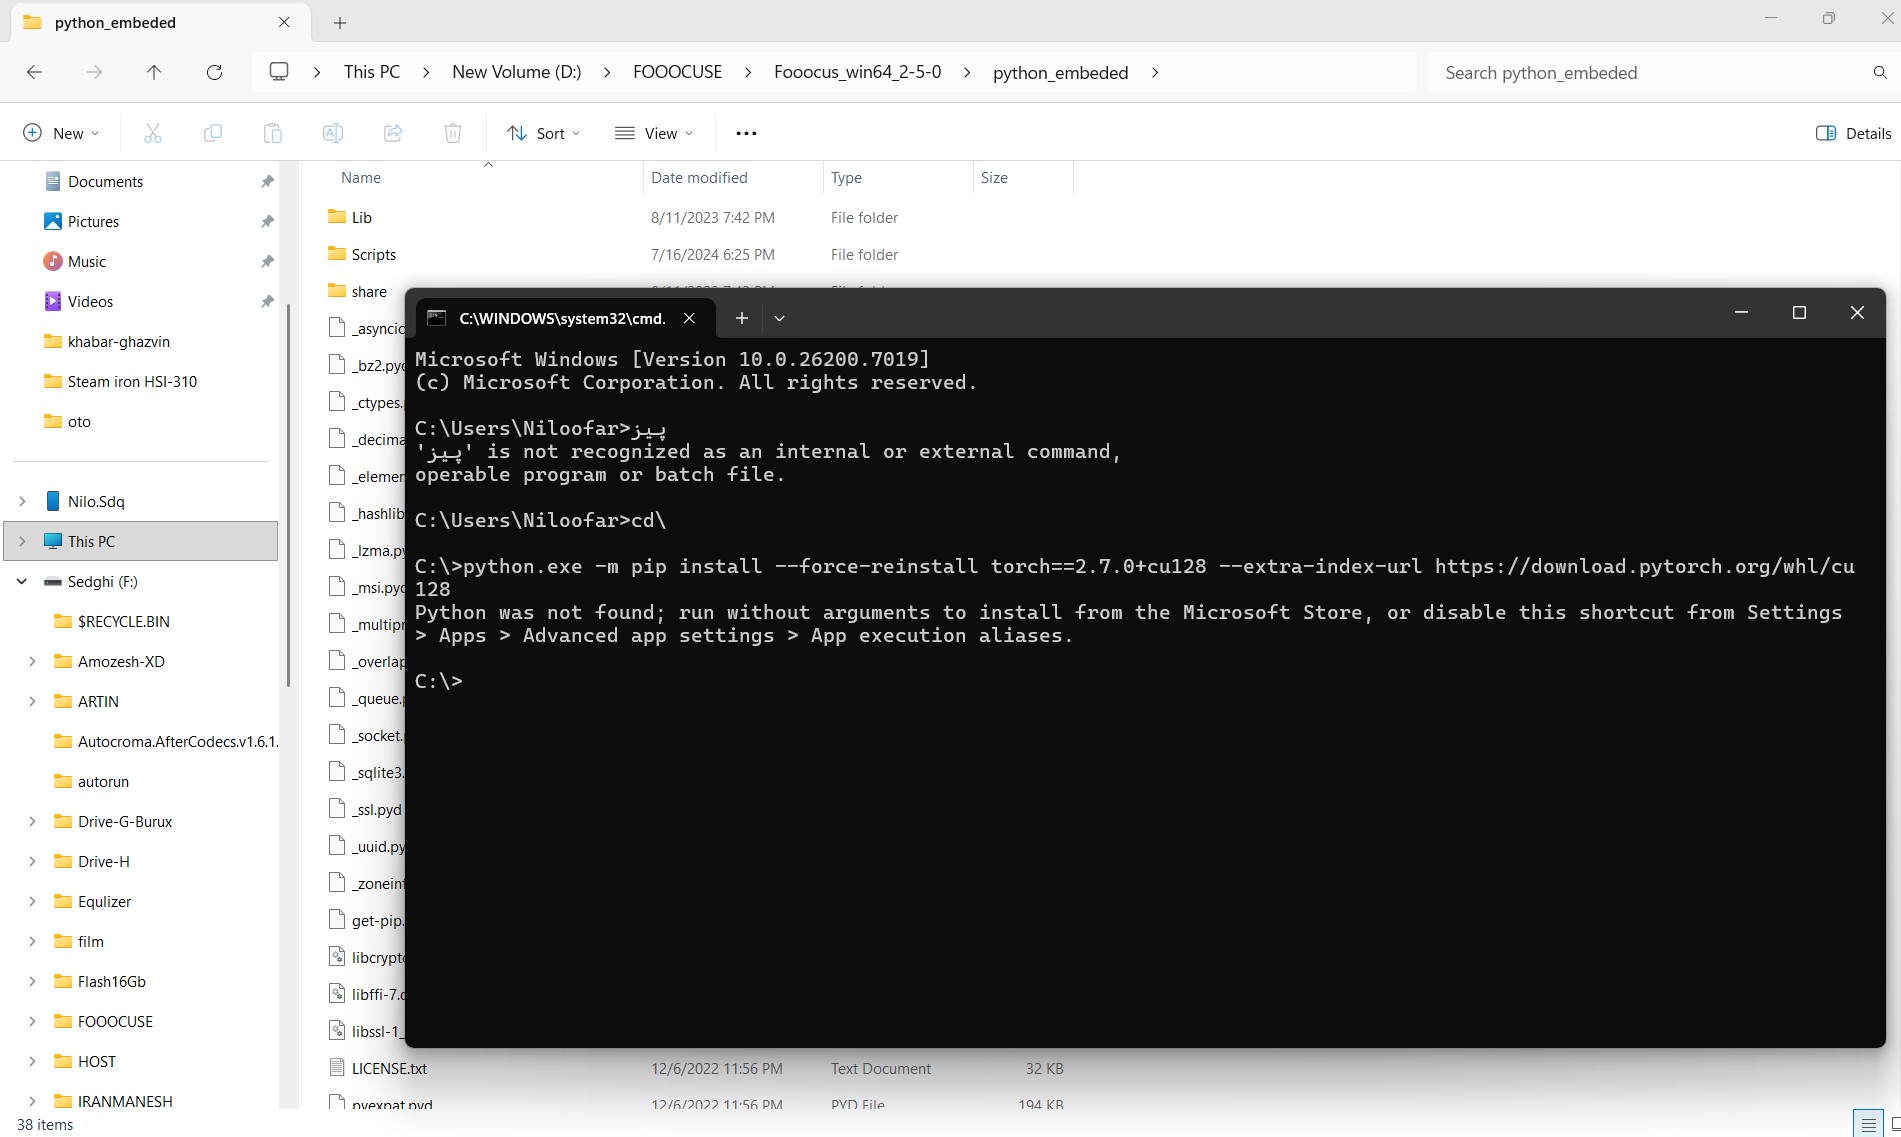Click the Rename icon in toolbar
1901x1137 pixels.
(x=333, y=133)
